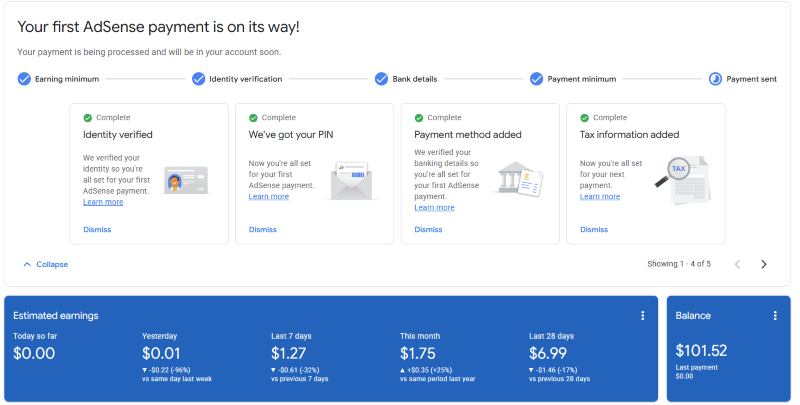The width and height of the screenshot is (800, 405).
Task: Click the ID card illustration icon
Action: coord(184,180)
